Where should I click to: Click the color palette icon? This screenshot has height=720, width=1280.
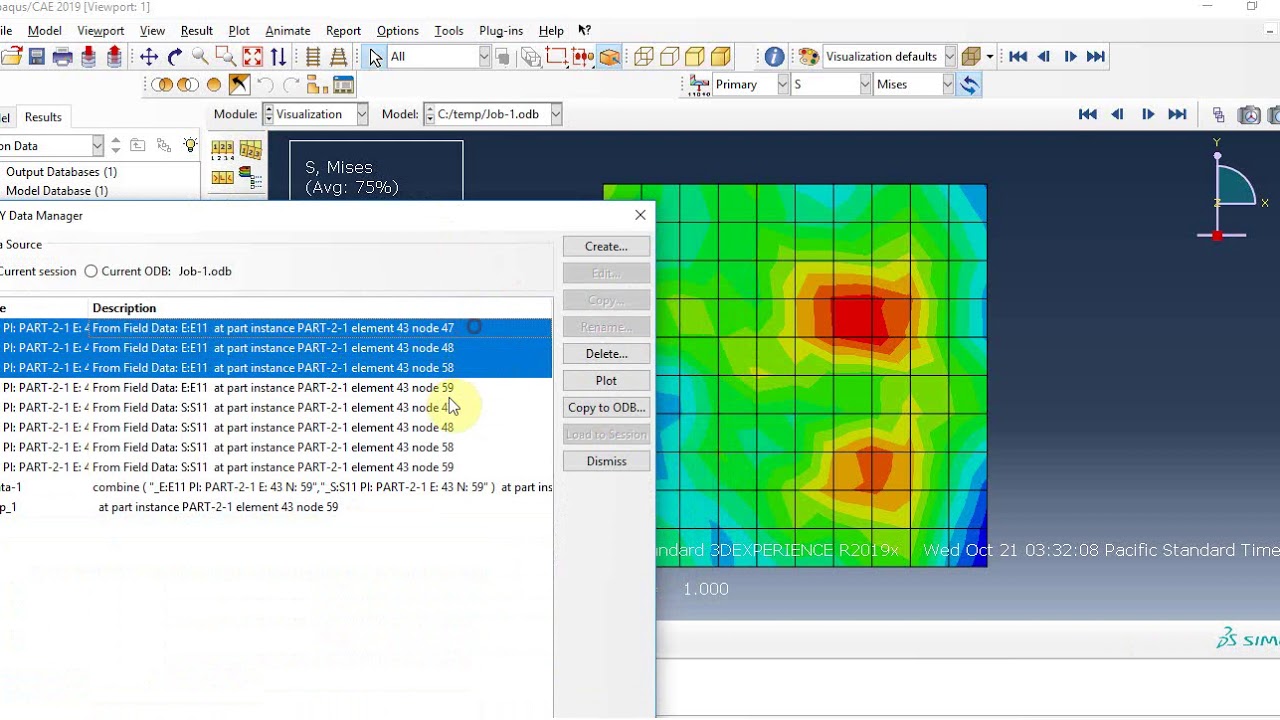[x=809, y=57]
